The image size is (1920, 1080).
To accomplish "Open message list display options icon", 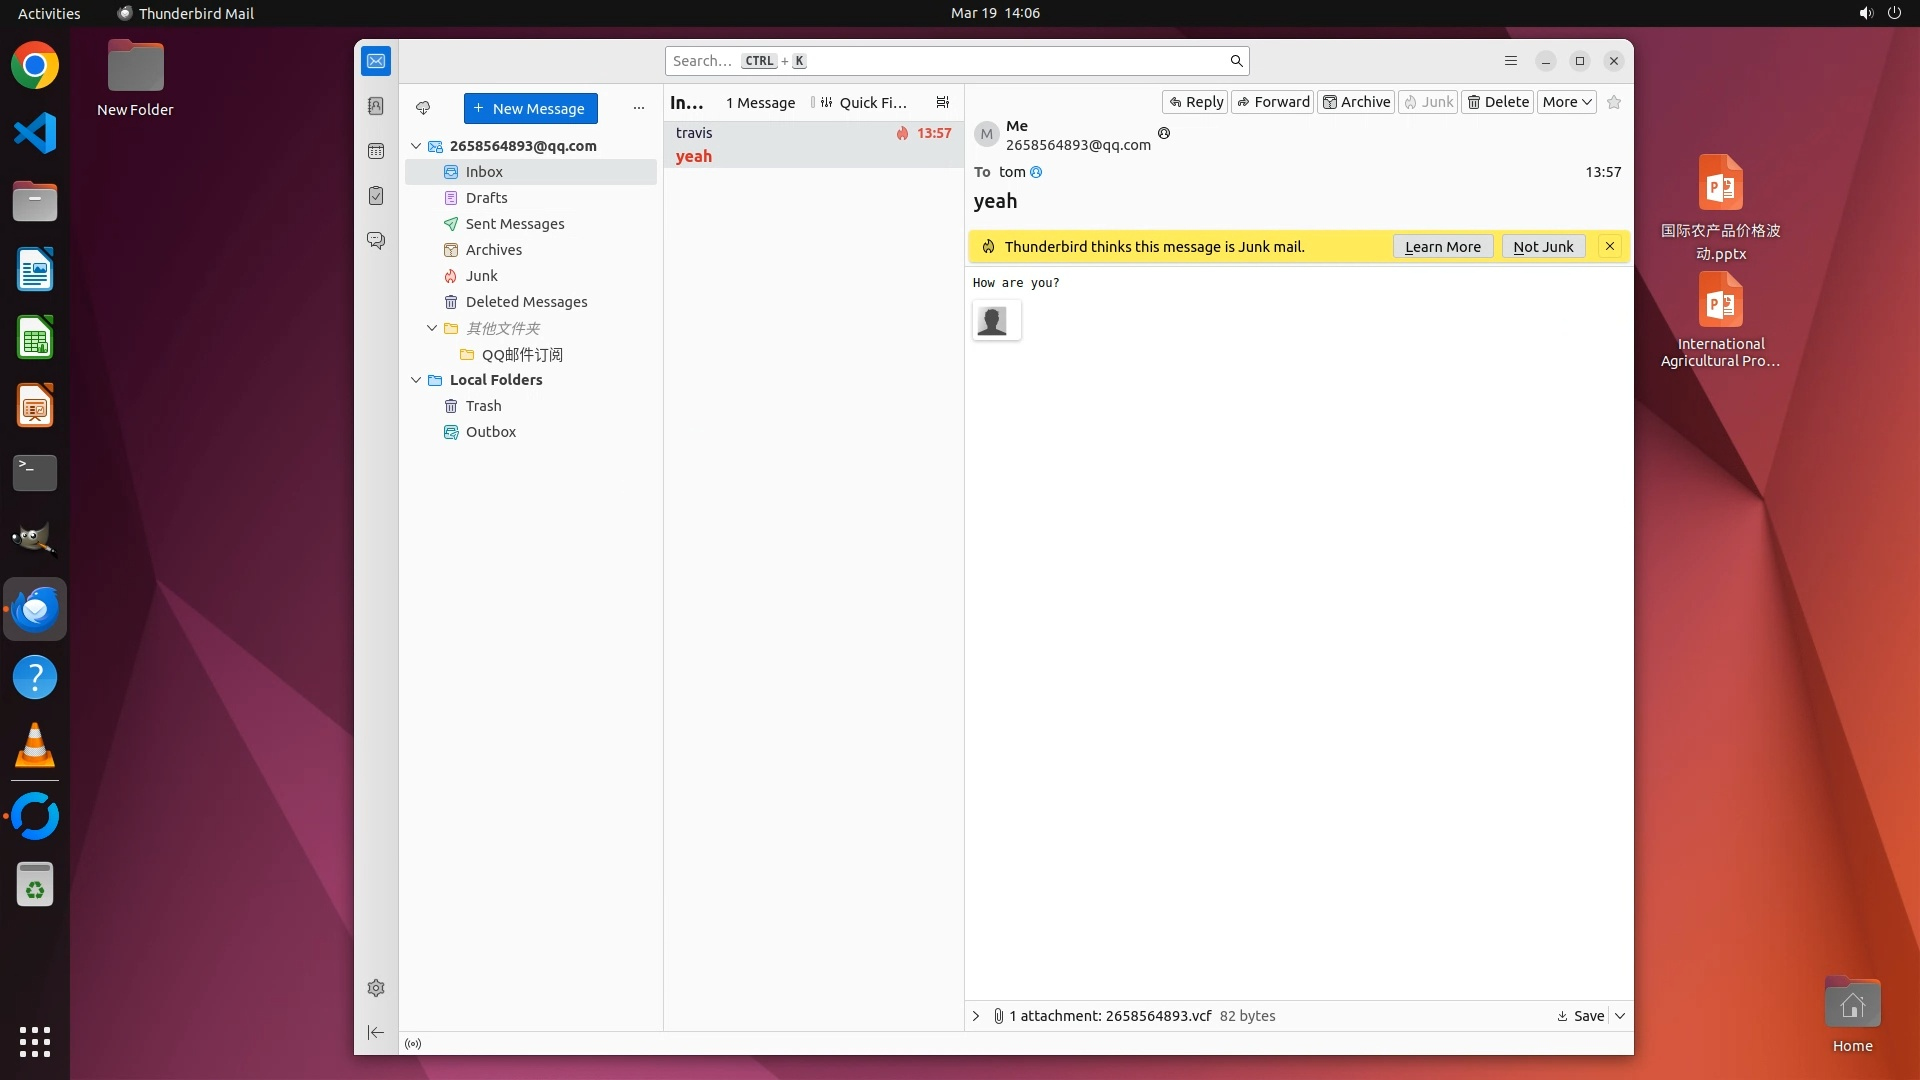I will (942, 102).
